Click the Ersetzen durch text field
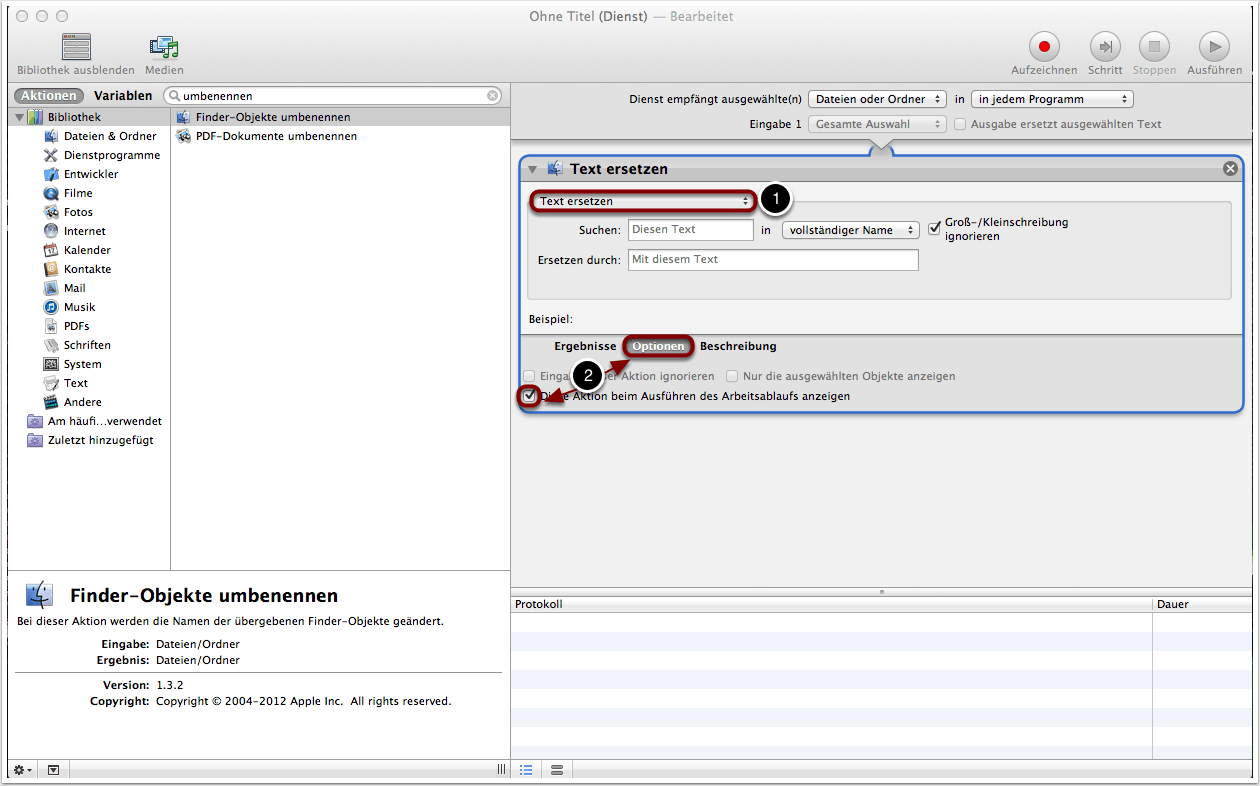The height and width of the screenshot is (786, 1260). 772,260
